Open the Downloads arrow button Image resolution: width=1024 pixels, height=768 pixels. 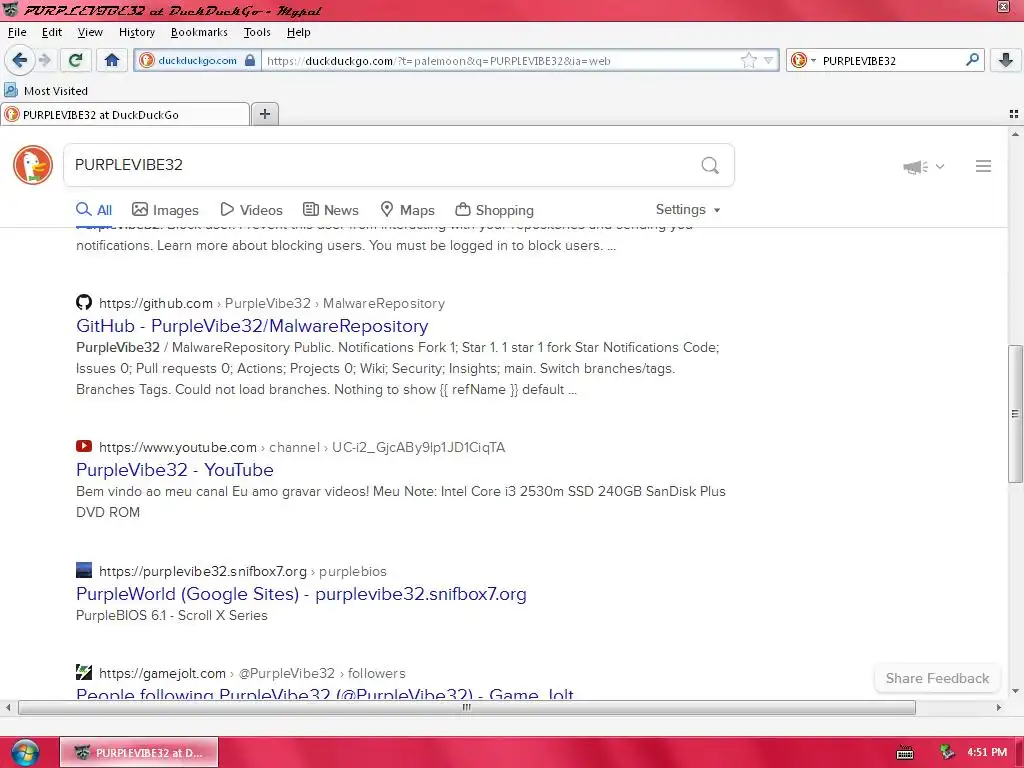tap(1006, 60)
